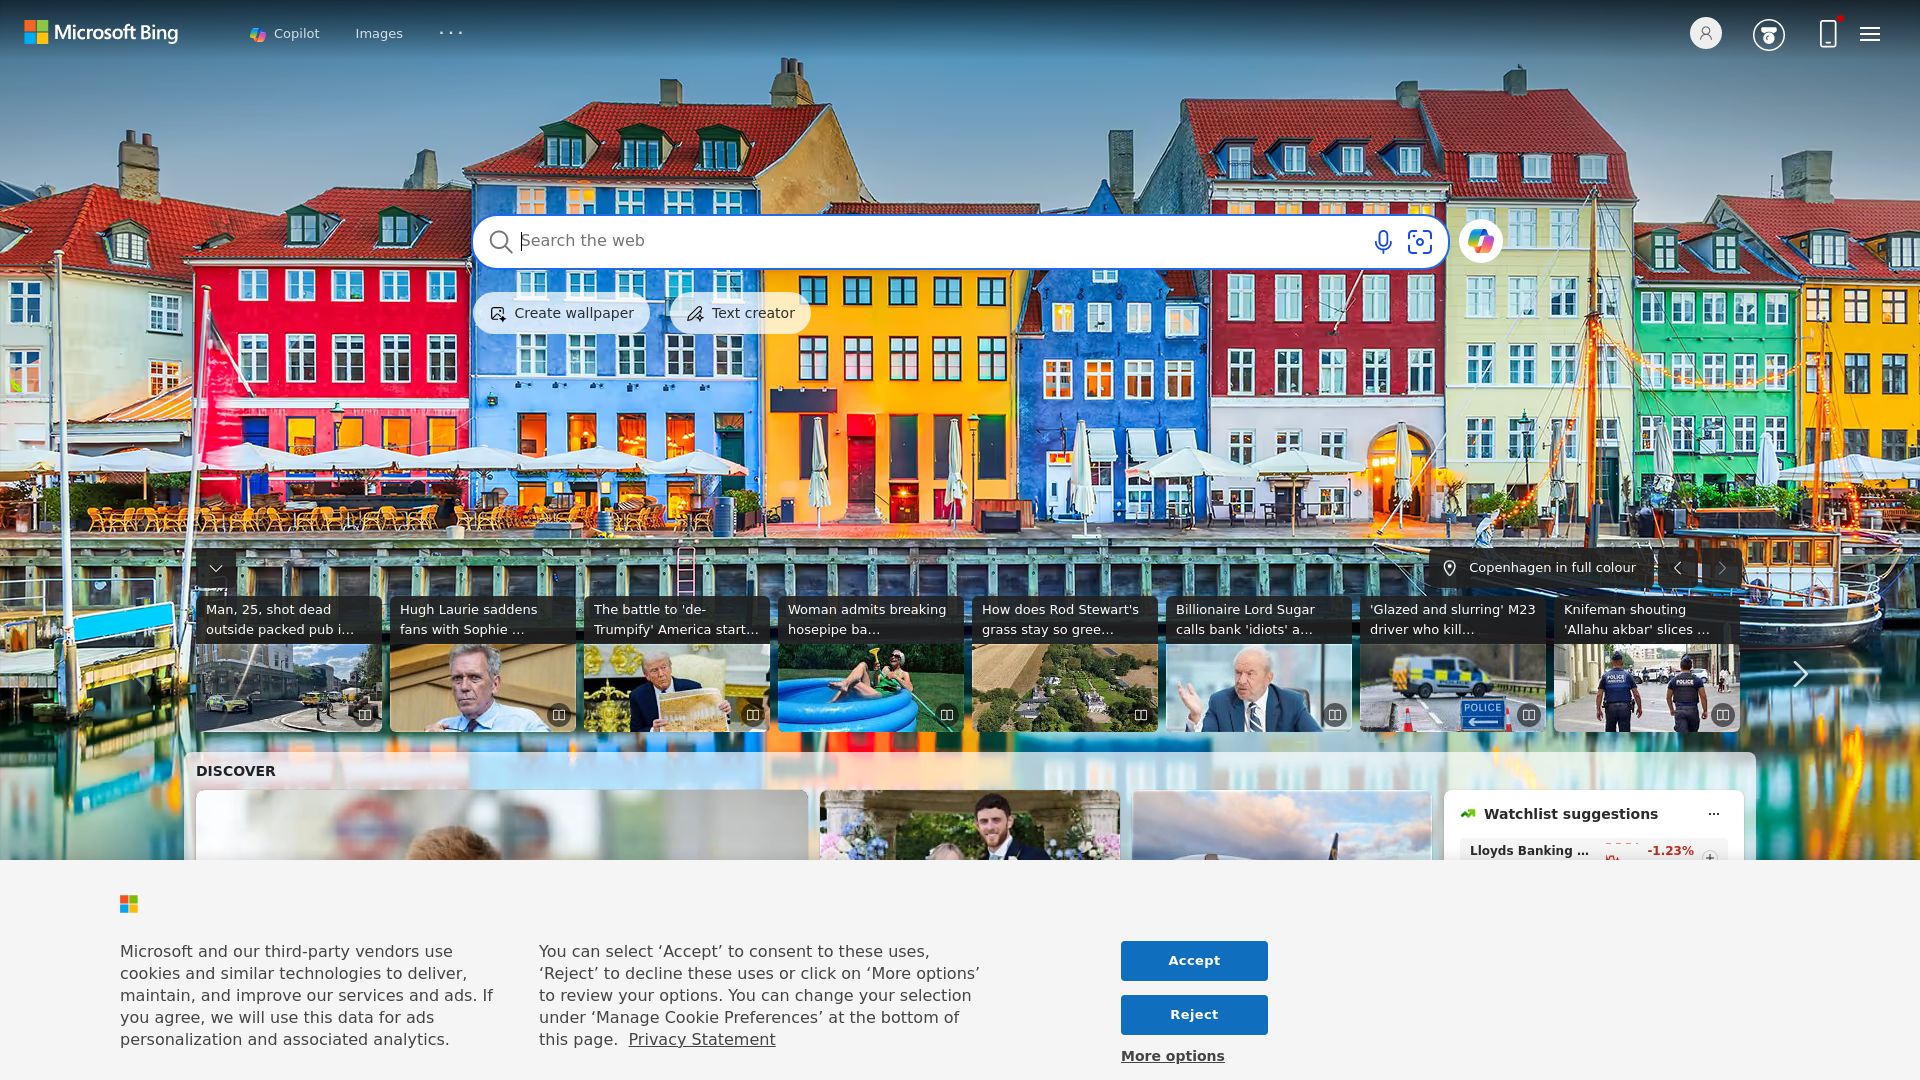Open the Lloyds Banking stock row
The image size is (1920, 1080).
1593,850
